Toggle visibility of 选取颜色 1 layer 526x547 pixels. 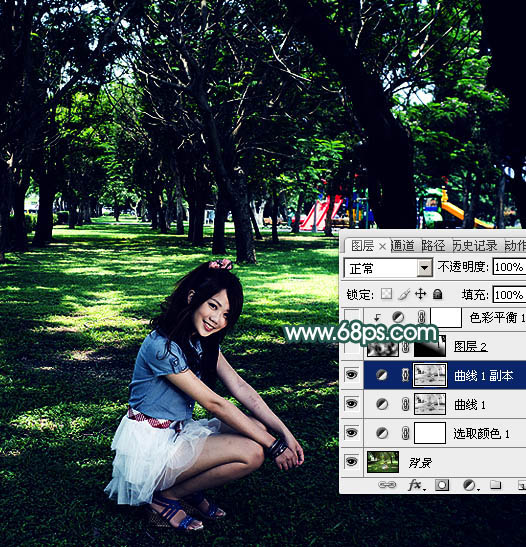tap(351, 433)
